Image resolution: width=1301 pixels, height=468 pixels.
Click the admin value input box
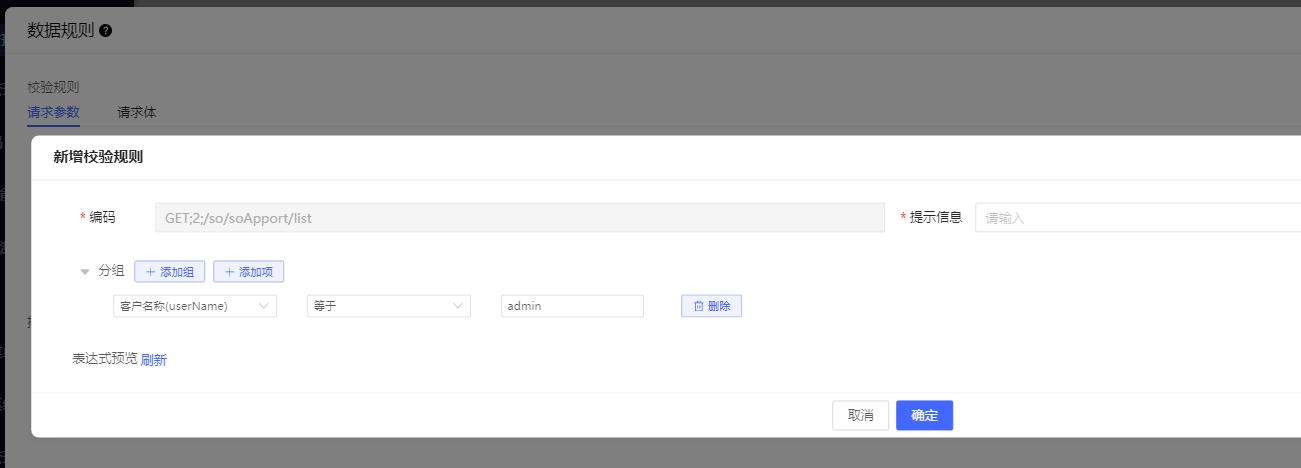[572, 306]
